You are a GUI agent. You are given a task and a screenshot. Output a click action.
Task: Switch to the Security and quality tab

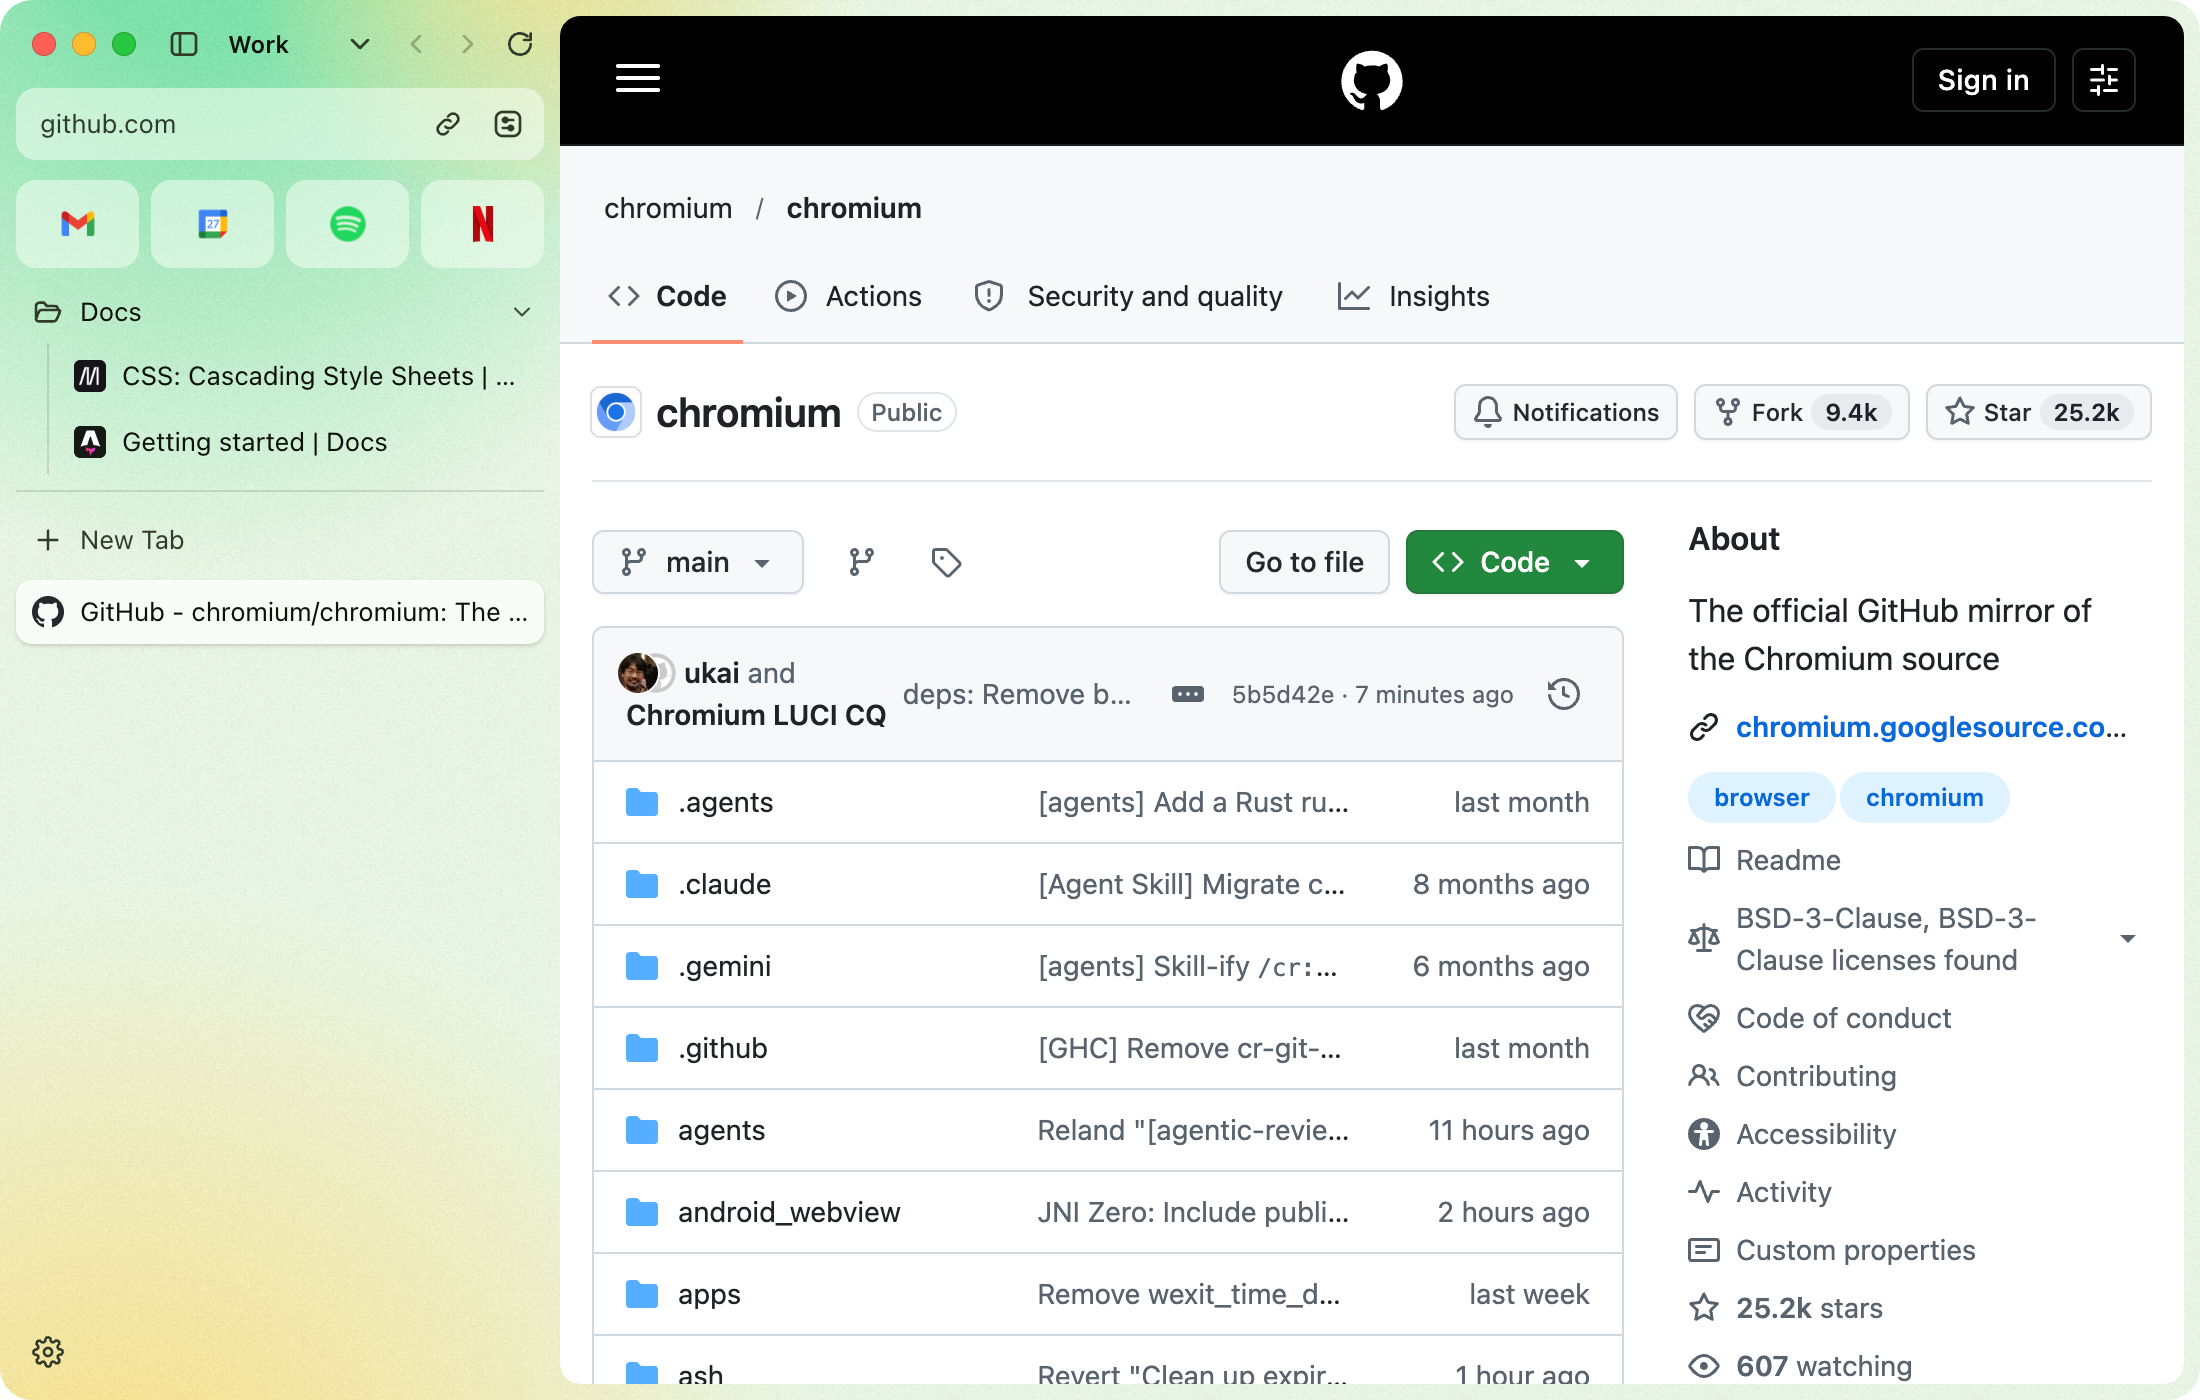tap(1128, 296)
